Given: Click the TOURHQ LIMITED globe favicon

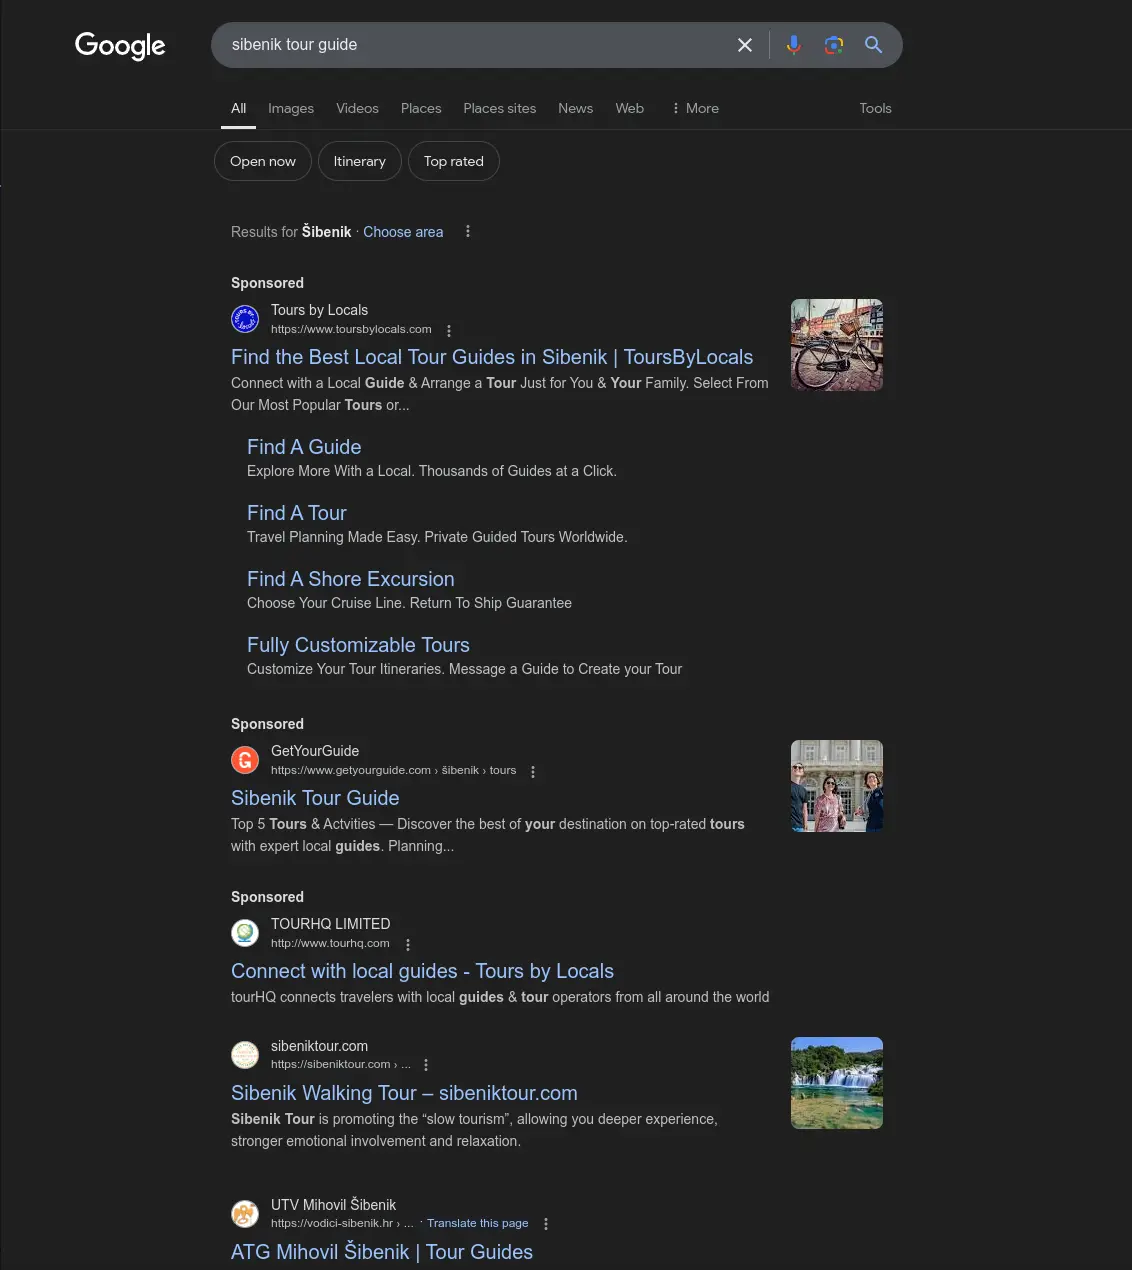Looking at the screenshot, I should [x=245, y=932].
